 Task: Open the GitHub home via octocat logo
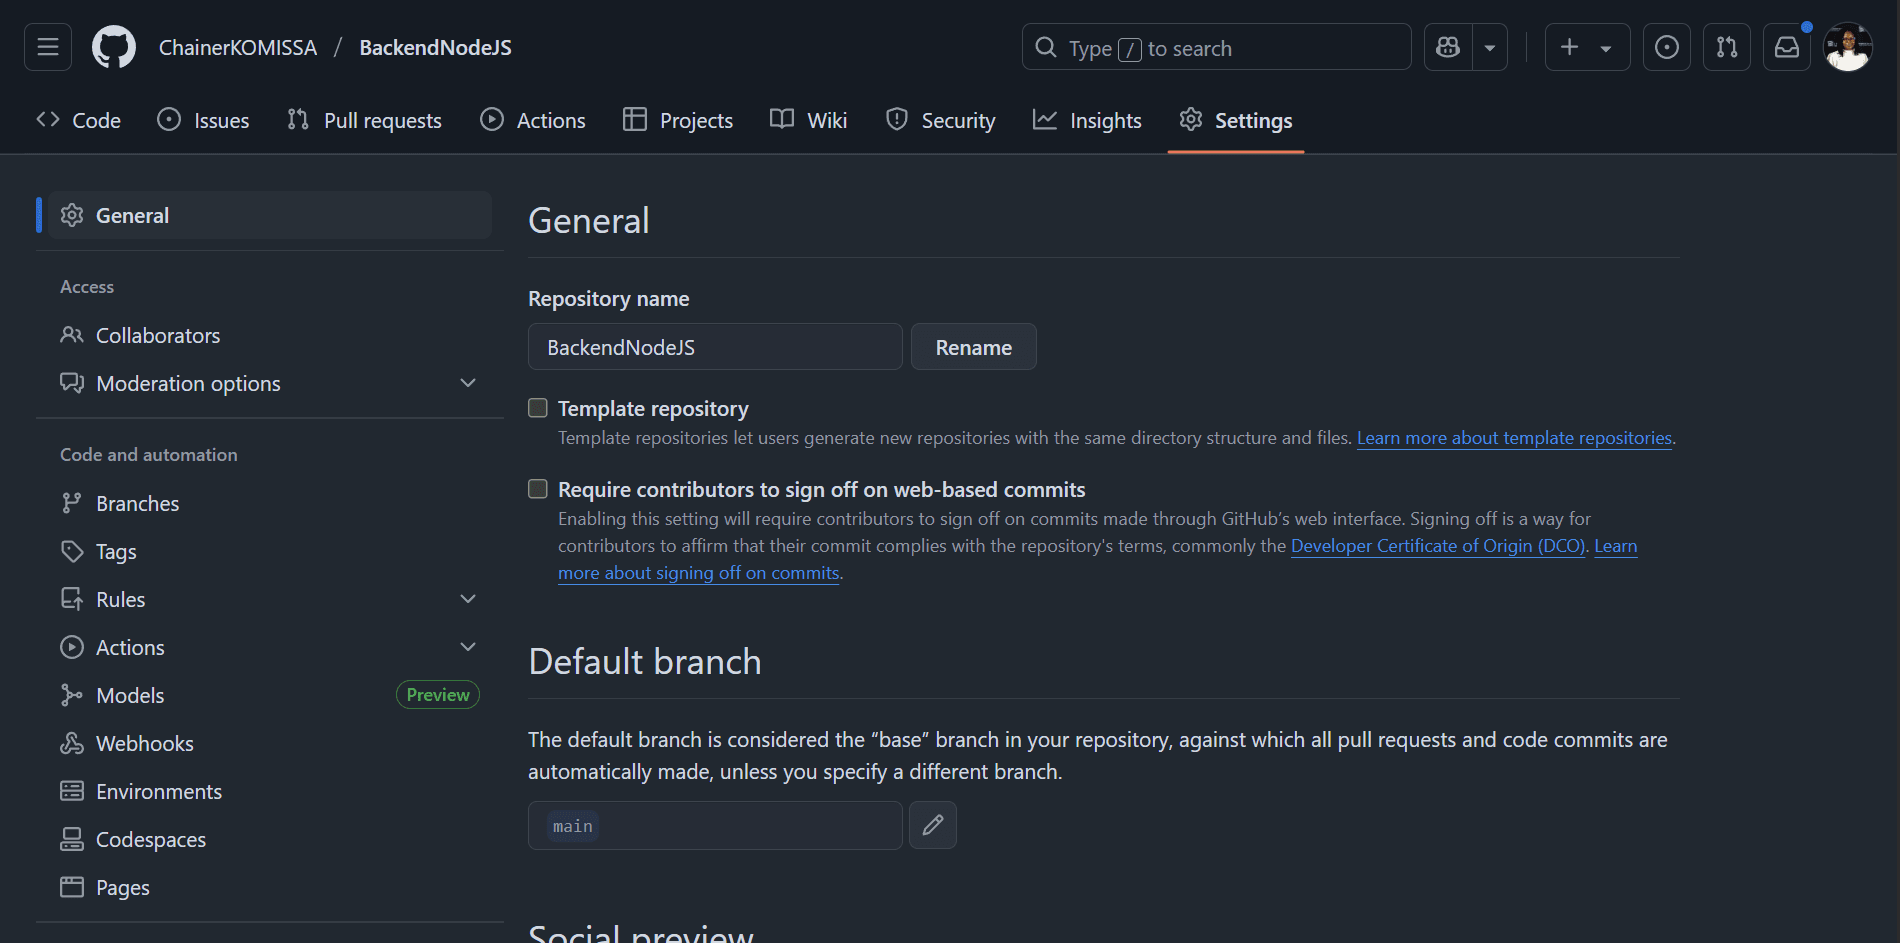113,46
